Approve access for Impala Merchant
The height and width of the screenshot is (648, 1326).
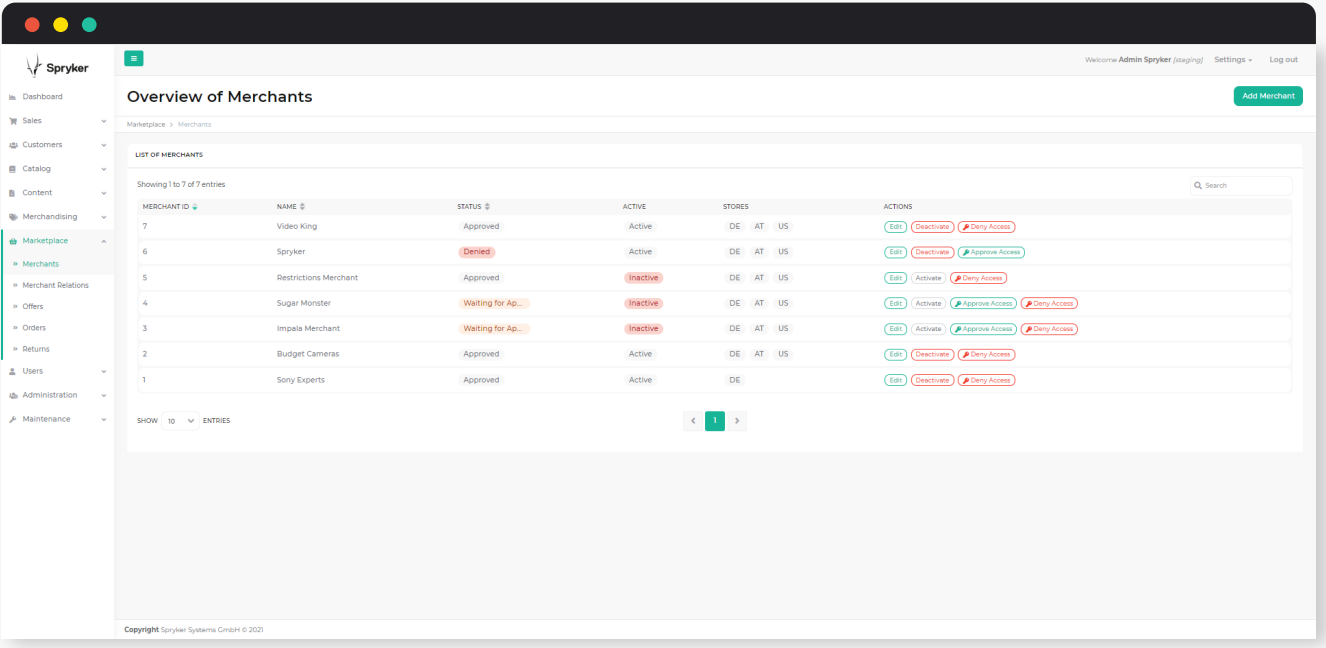[983, 329]
